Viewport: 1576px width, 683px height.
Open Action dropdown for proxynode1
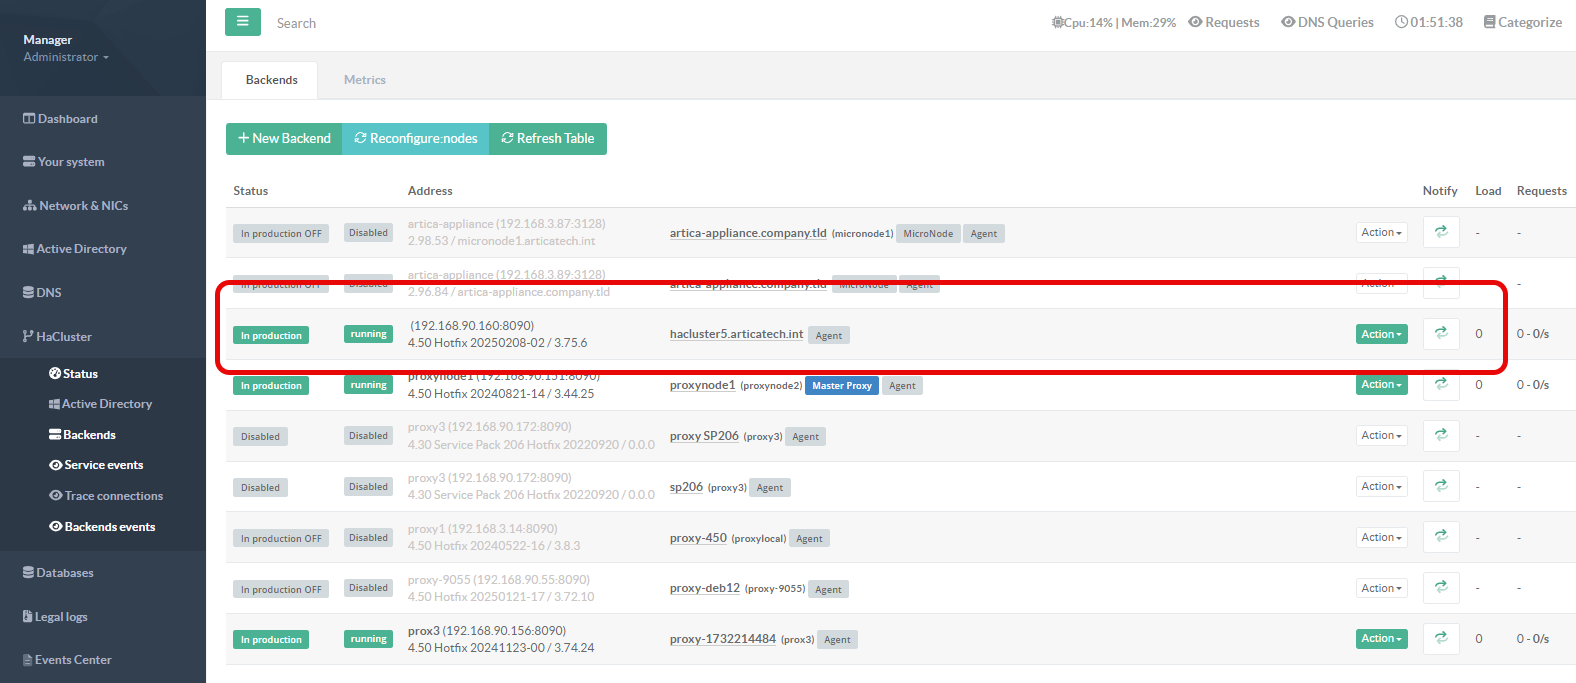tap(1381, 385)
